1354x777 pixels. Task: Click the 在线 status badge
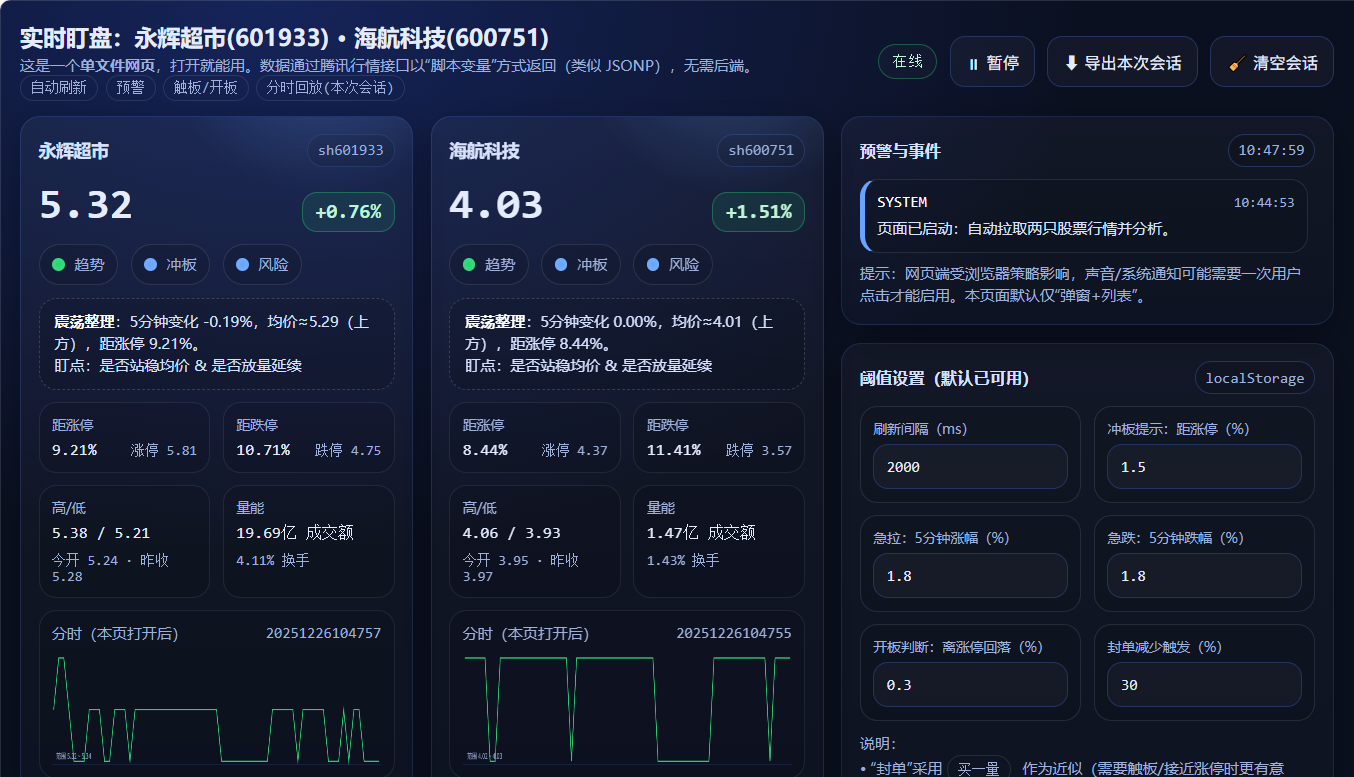908,61
